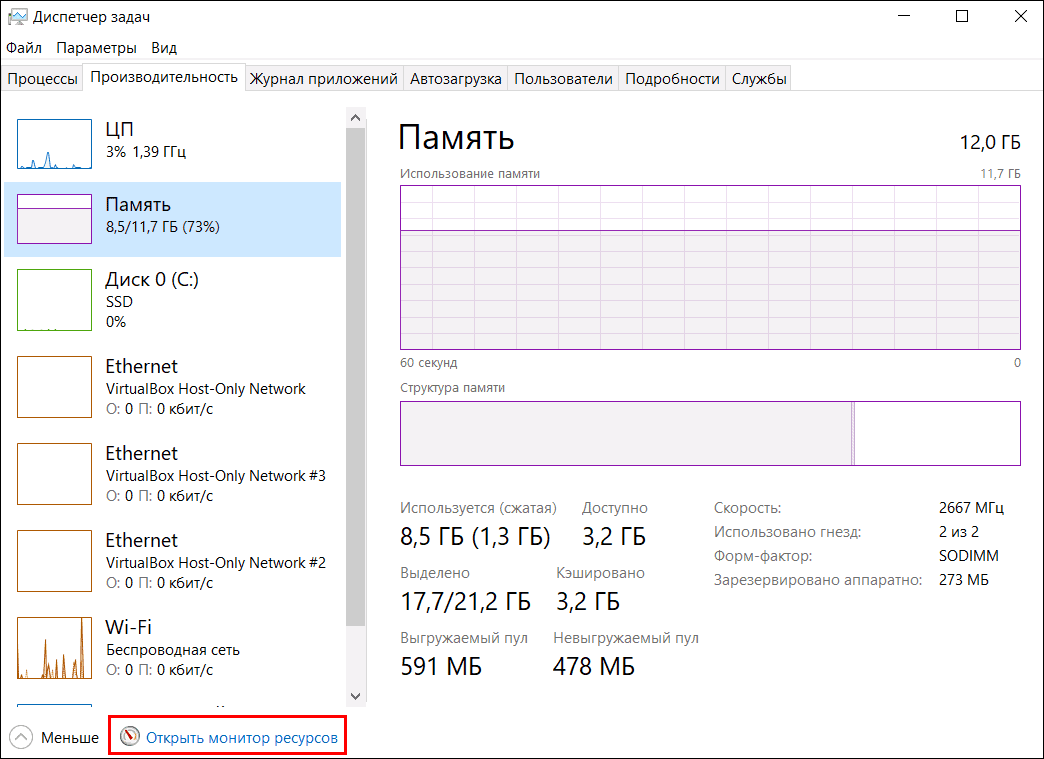Image resolution: width=1044 pixels, height=759 pixels.
Task: Select the Wi-Fi activity graph thumbnail
Action: click(x=54, y=648)
